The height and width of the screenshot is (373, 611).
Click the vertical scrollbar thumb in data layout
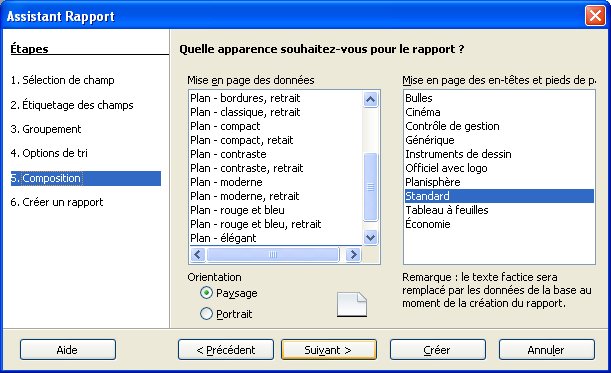pos(370,187)
